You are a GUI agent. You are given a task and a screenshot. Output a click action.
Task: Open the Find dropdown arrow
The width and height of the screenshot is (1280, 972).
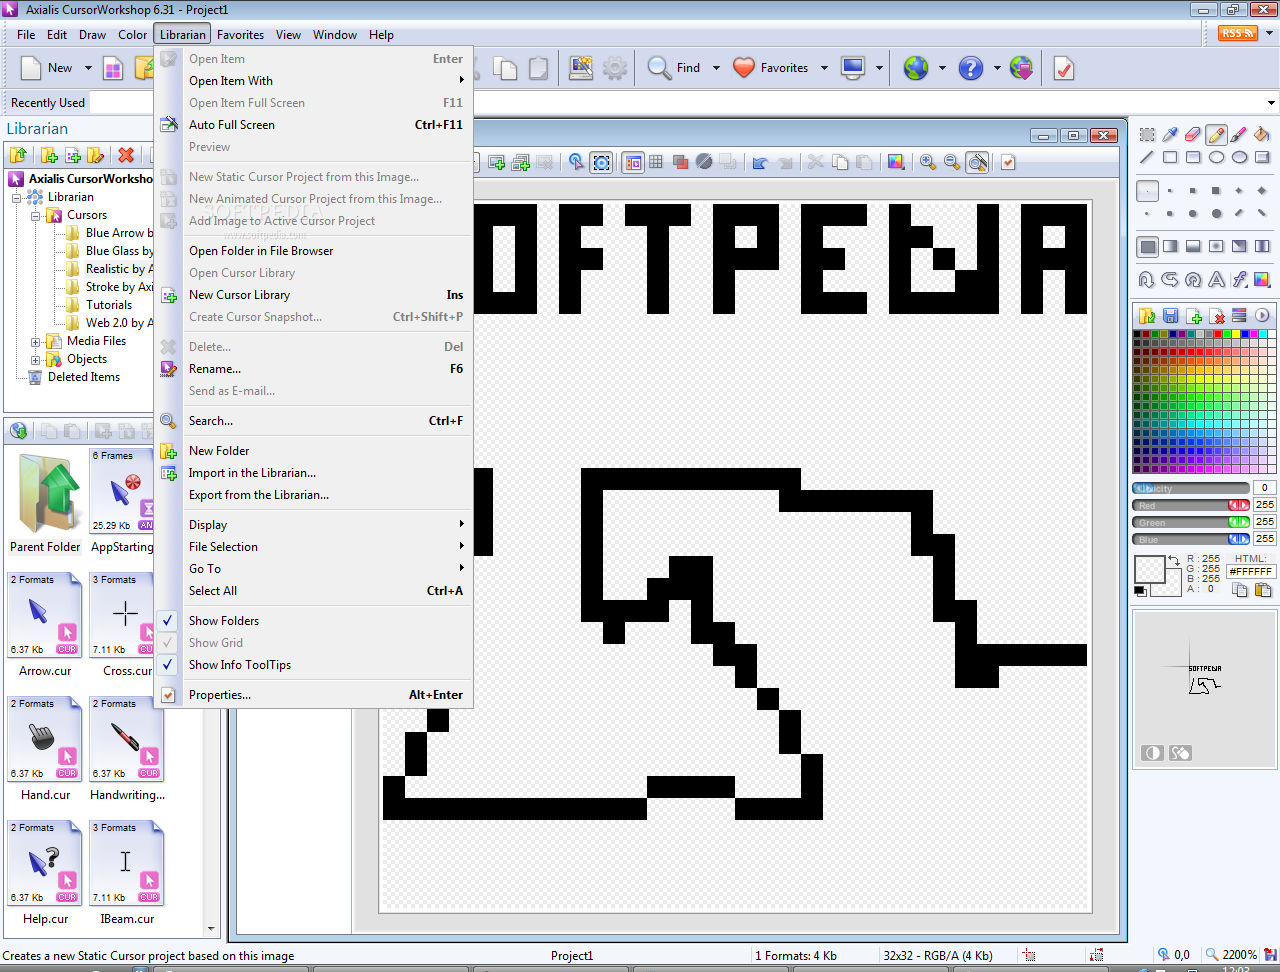pyautogui.click(x=716, y=68)
